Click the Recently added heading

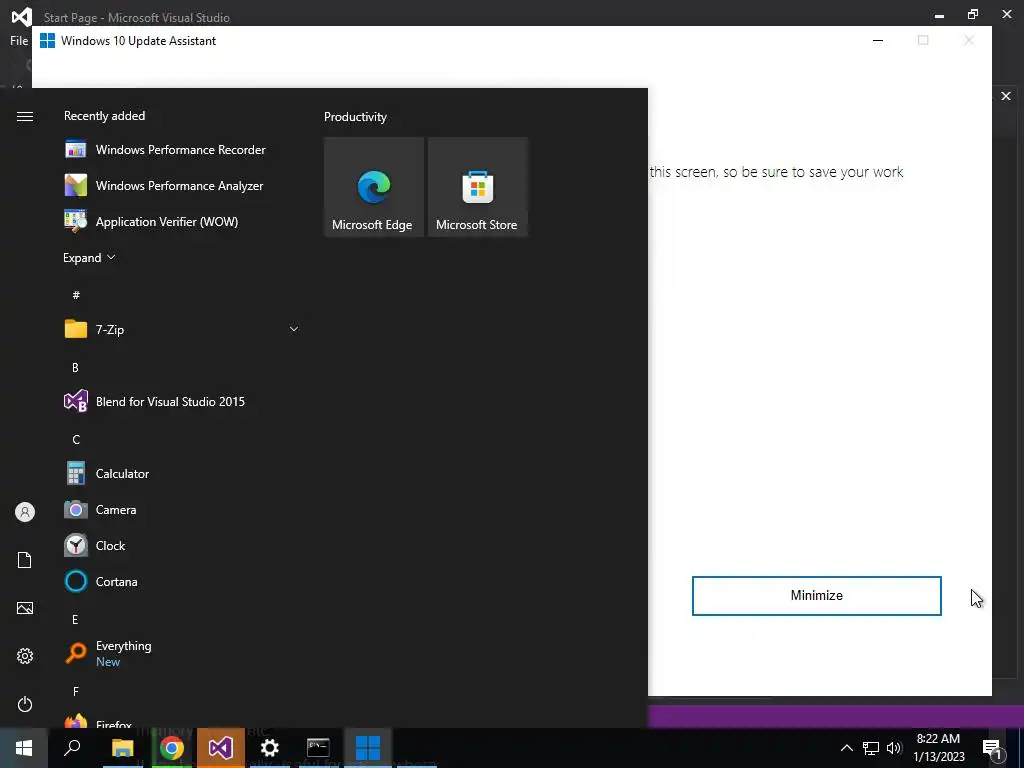tap(104, 116)
